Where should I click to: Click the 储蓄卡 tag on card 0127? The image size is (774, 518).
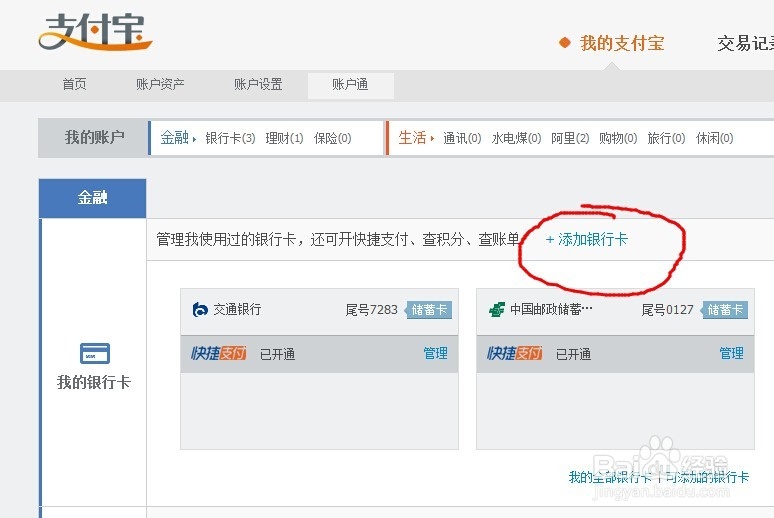725,310
